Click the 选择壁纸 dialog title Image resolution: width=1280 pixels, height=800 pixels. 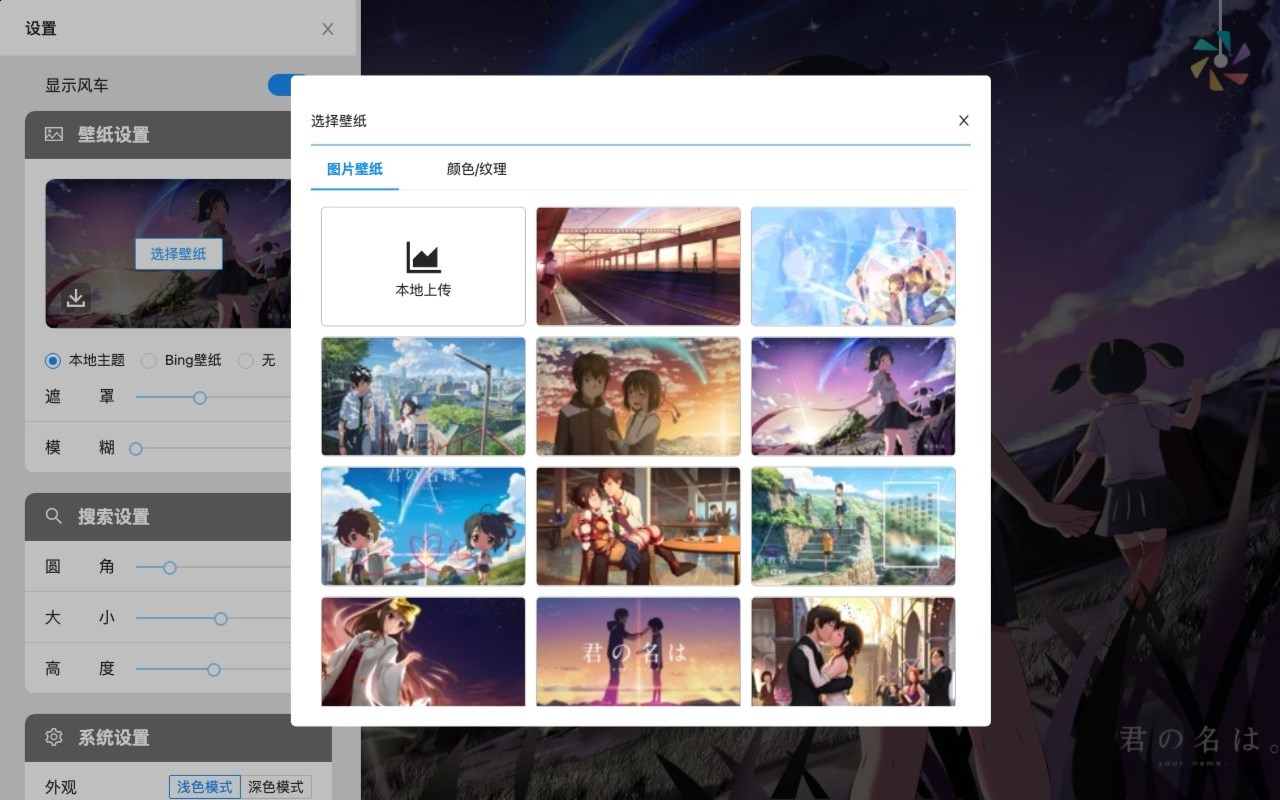339,120
